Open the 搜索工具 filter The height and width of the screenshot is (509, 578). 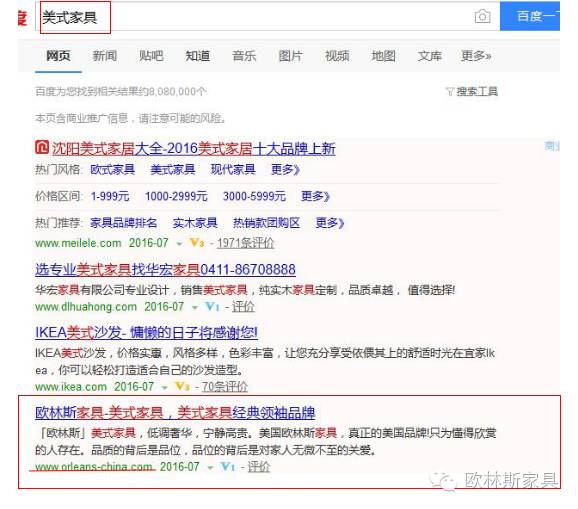point(472,91)
